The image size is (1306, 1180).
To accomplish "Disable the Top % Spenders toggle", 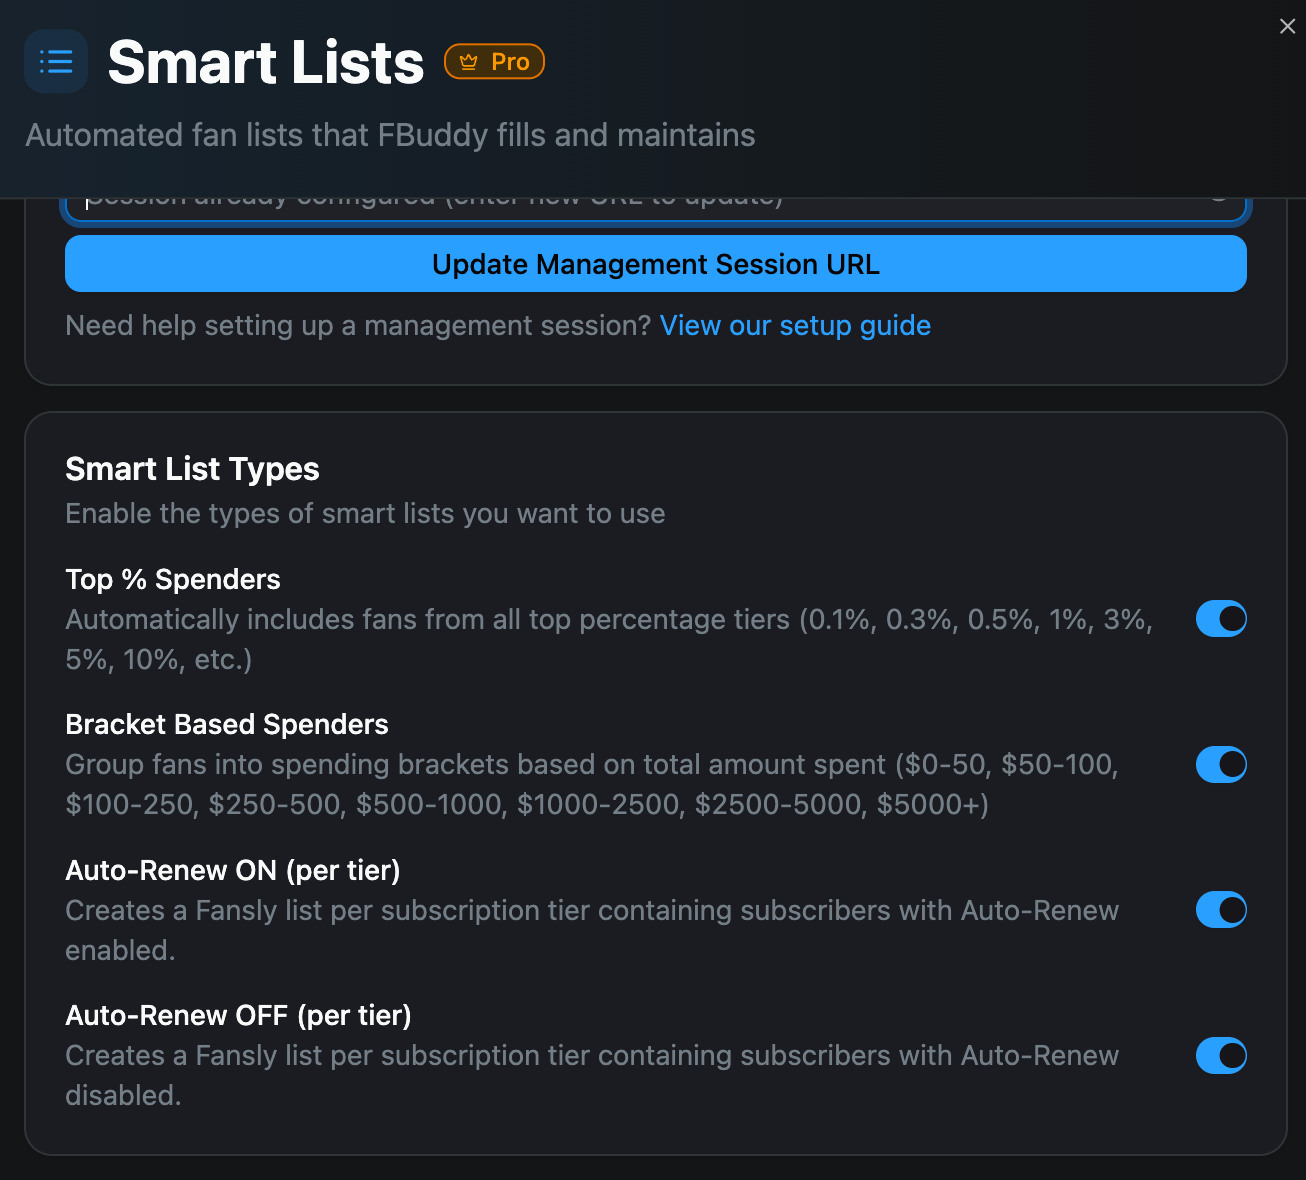I will tap(1221, 619).
